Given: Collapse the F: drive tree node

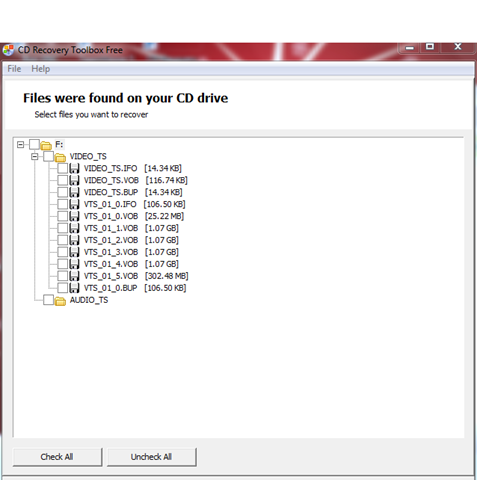Looking at the screenshot, I should pyautogui.click(x=21, y=145).
